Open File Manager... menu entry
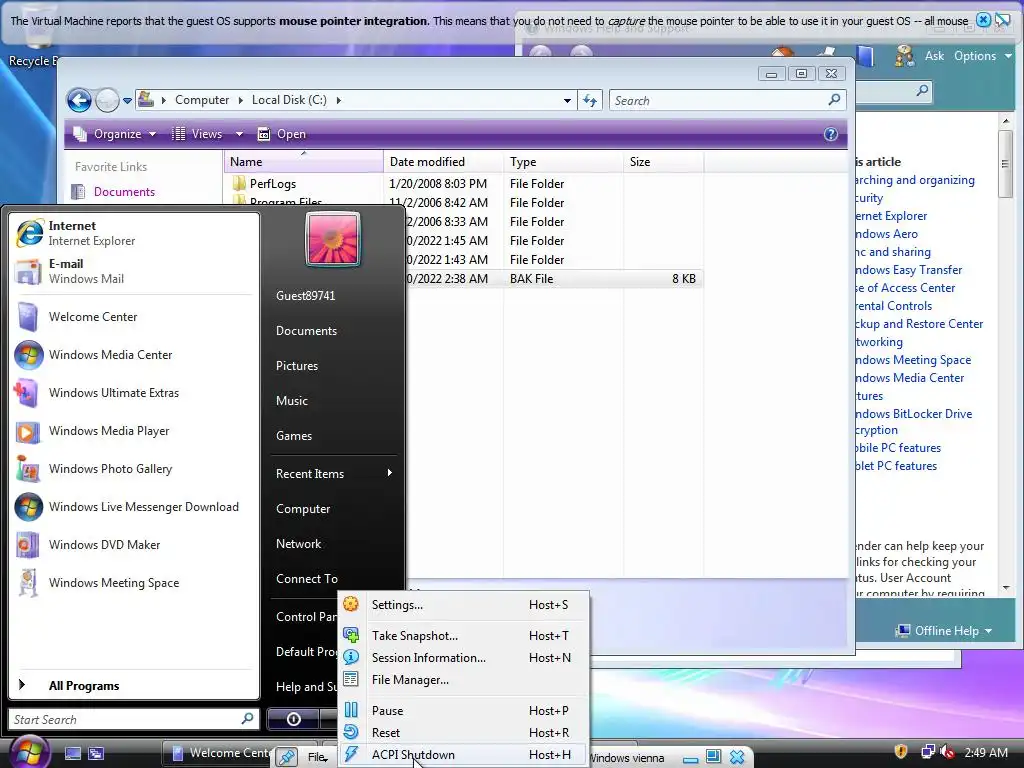This screenshot has height=768, width=1024. 464,680
